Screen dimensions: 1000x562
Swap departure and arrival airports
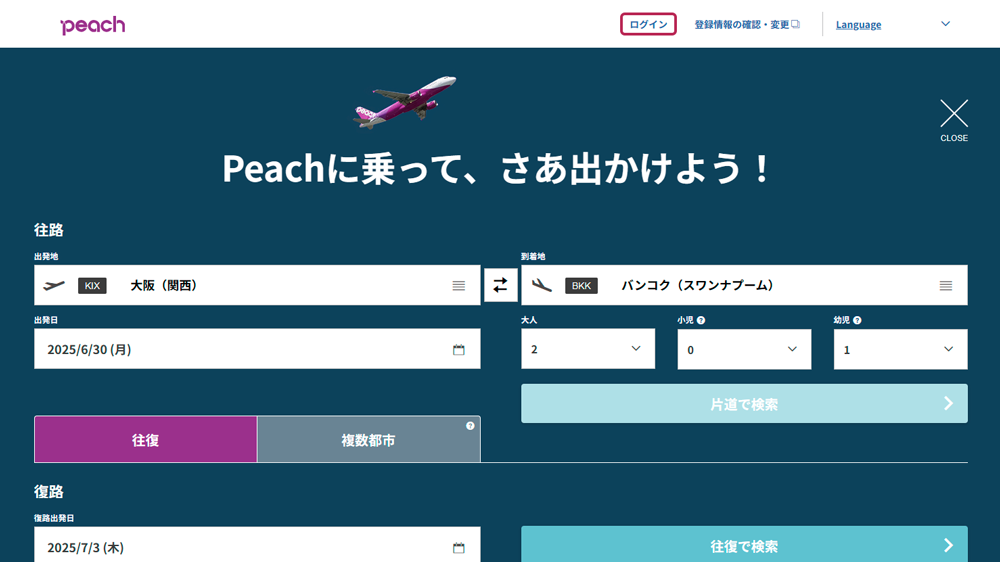(500, 285)
